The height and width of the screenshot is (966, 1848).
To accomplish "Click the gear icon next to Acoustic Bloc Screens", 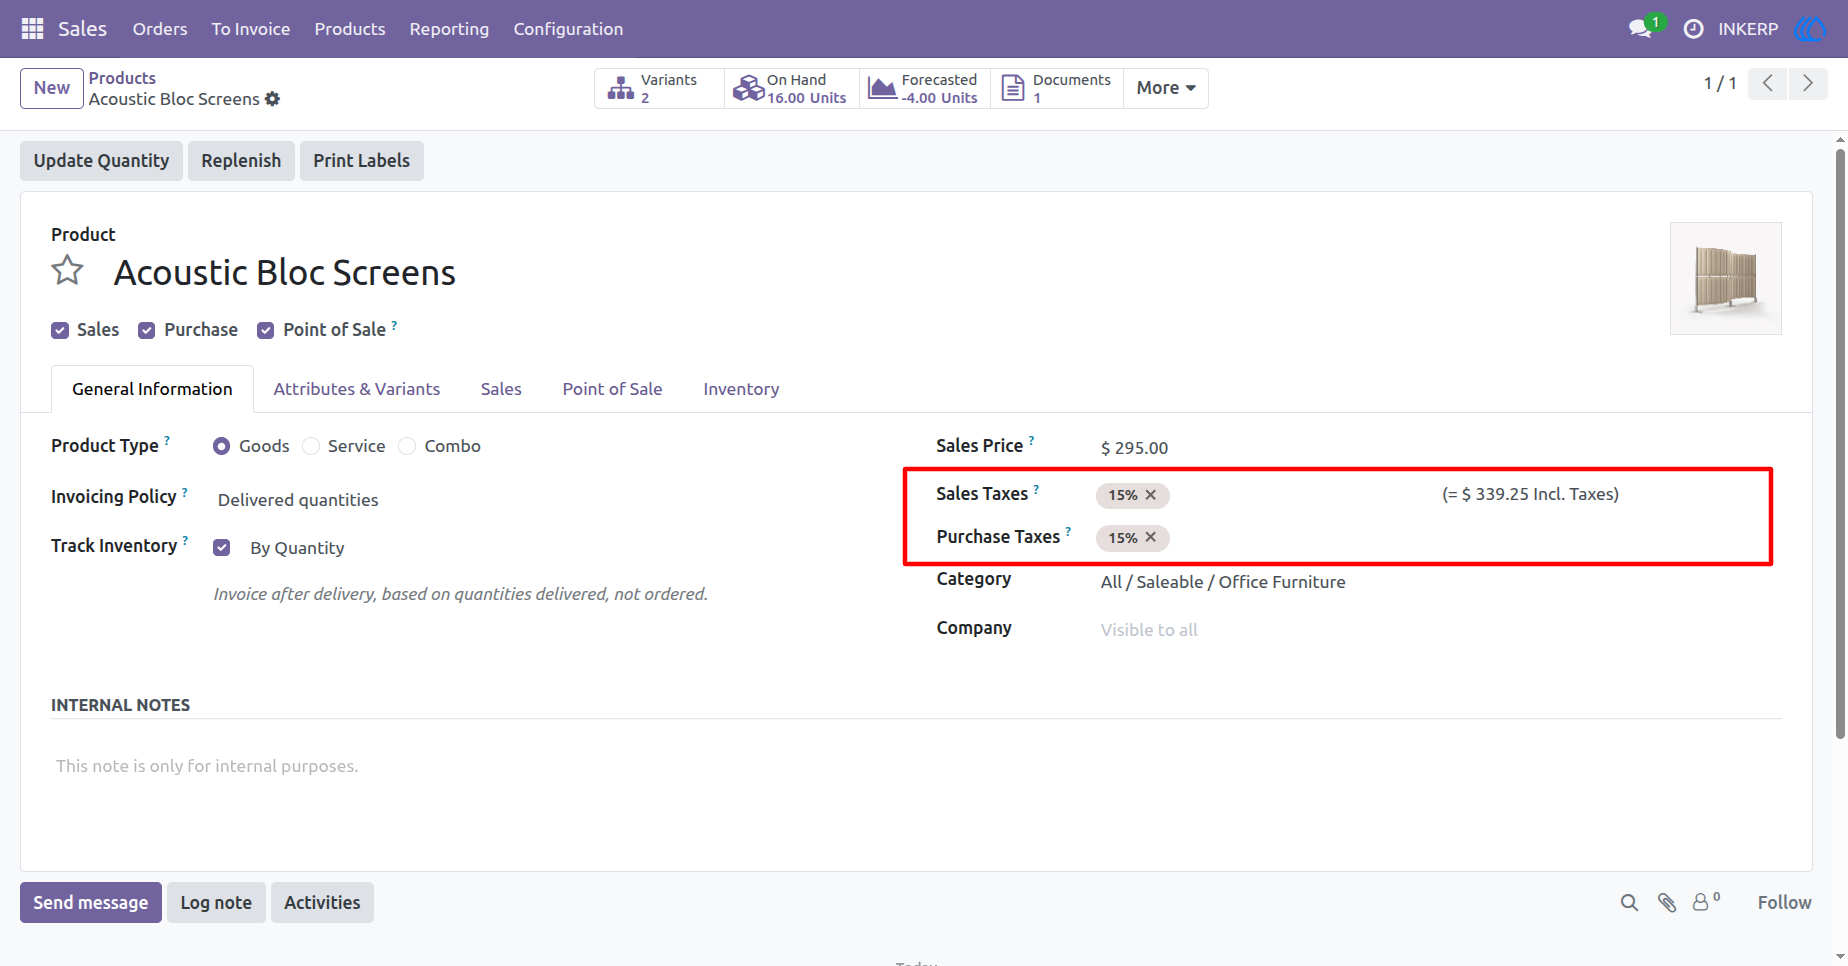I will 272,99.
